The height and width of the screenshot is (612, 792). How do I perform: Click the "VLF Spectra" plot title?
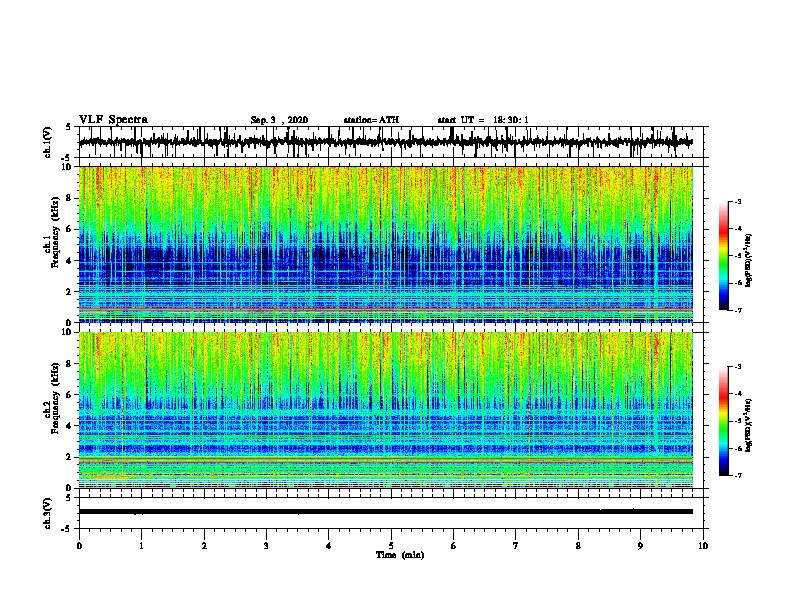coord(113,120)
